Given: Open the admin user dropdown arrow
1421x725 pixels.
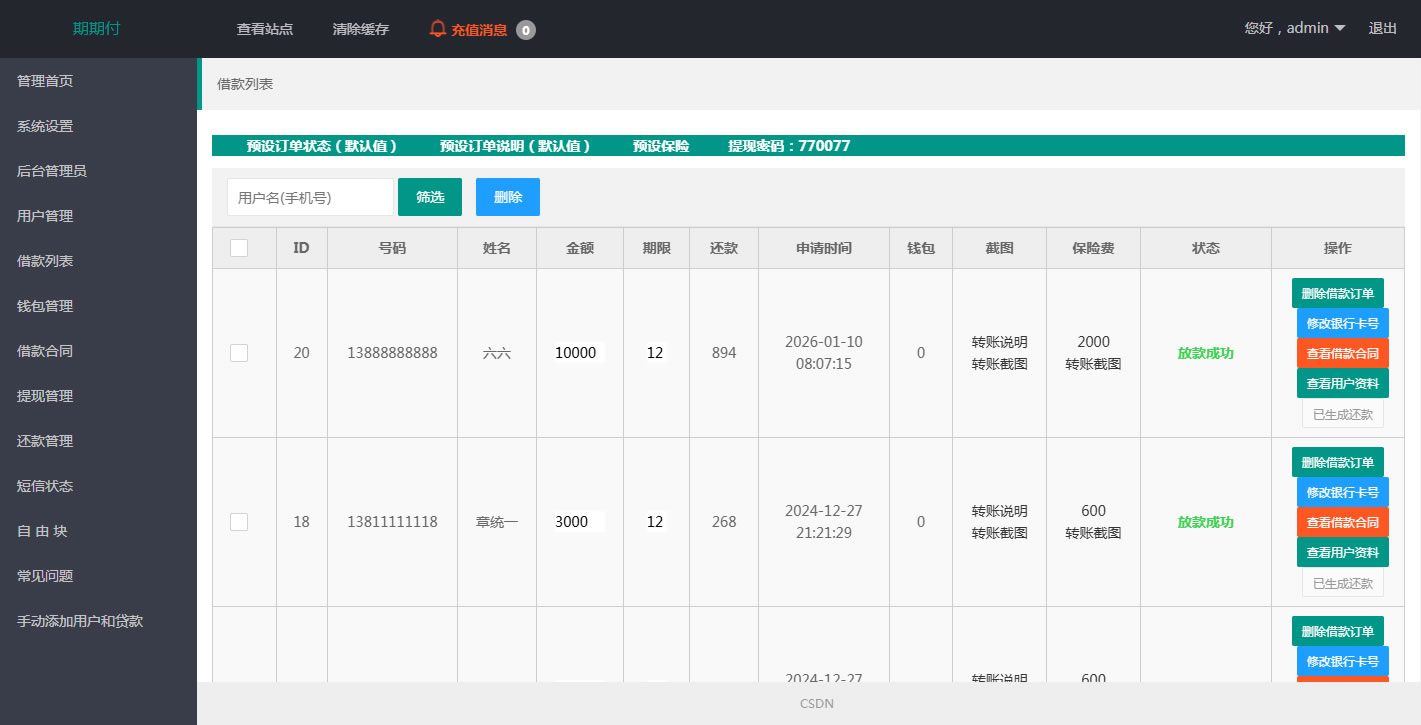Looking at the screenshot, I should click(1340, 28).
